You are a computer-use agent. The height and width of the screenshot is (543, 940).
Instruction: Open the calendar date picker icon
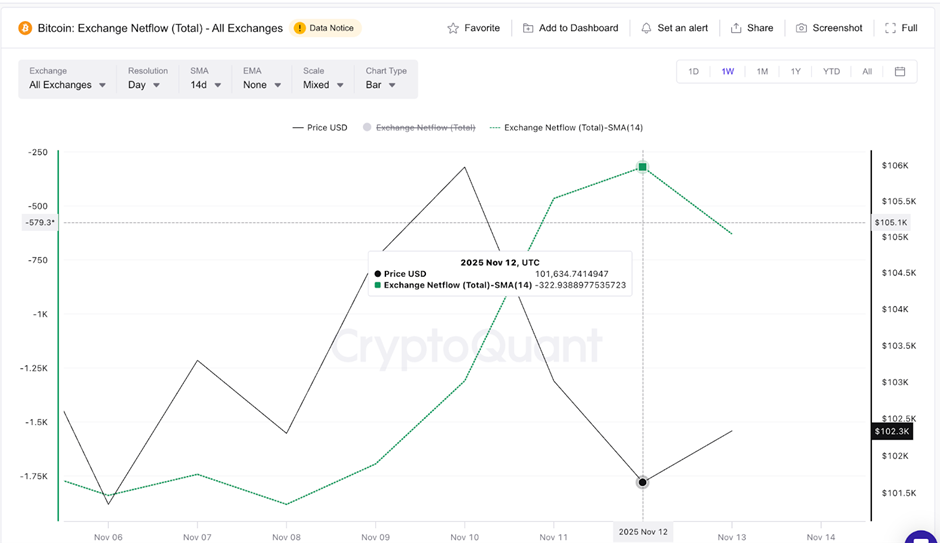tap(900, 71)
